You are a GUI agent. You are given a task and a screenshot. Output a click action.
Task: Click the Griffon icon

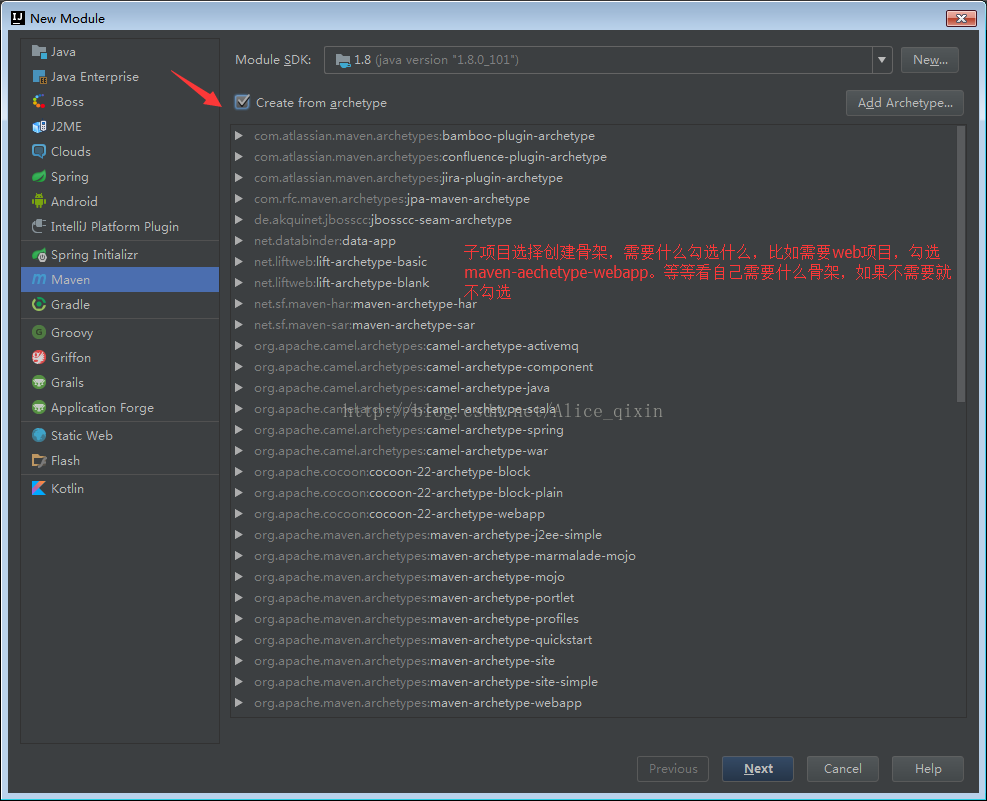click(39, 357)
